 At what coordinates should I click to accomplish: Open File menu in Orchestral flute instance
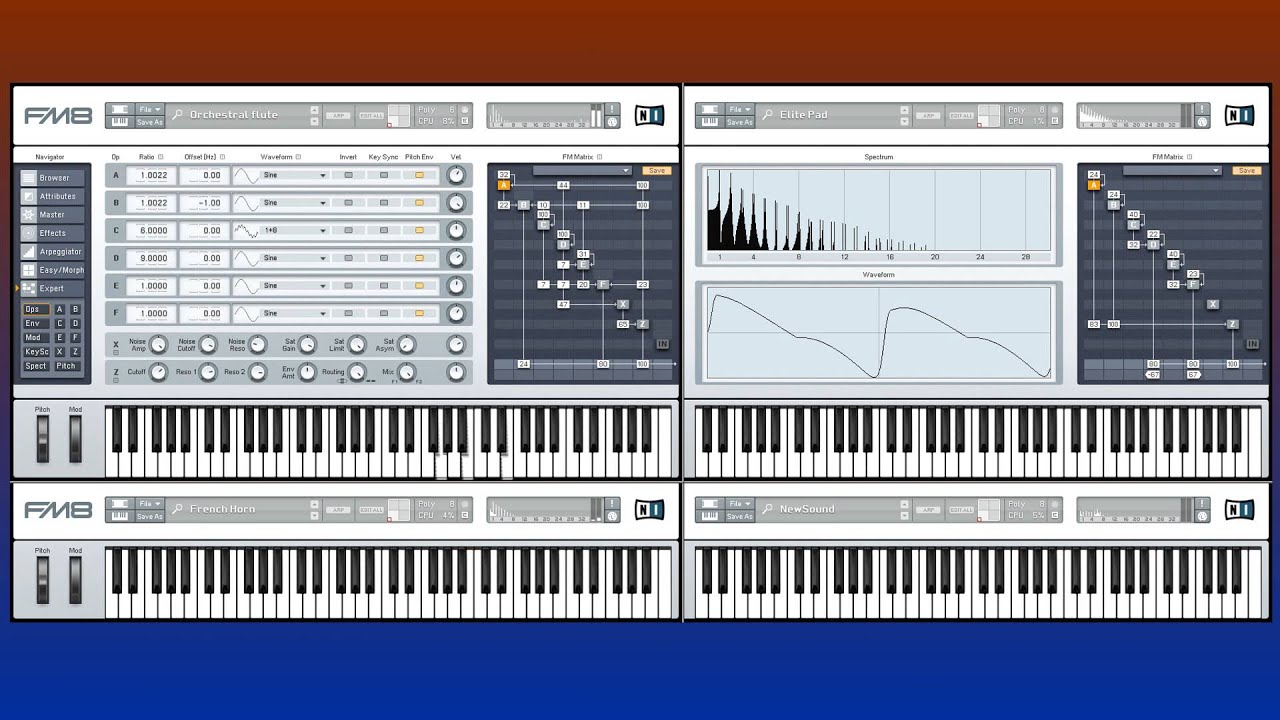click(x=150, y=109)
